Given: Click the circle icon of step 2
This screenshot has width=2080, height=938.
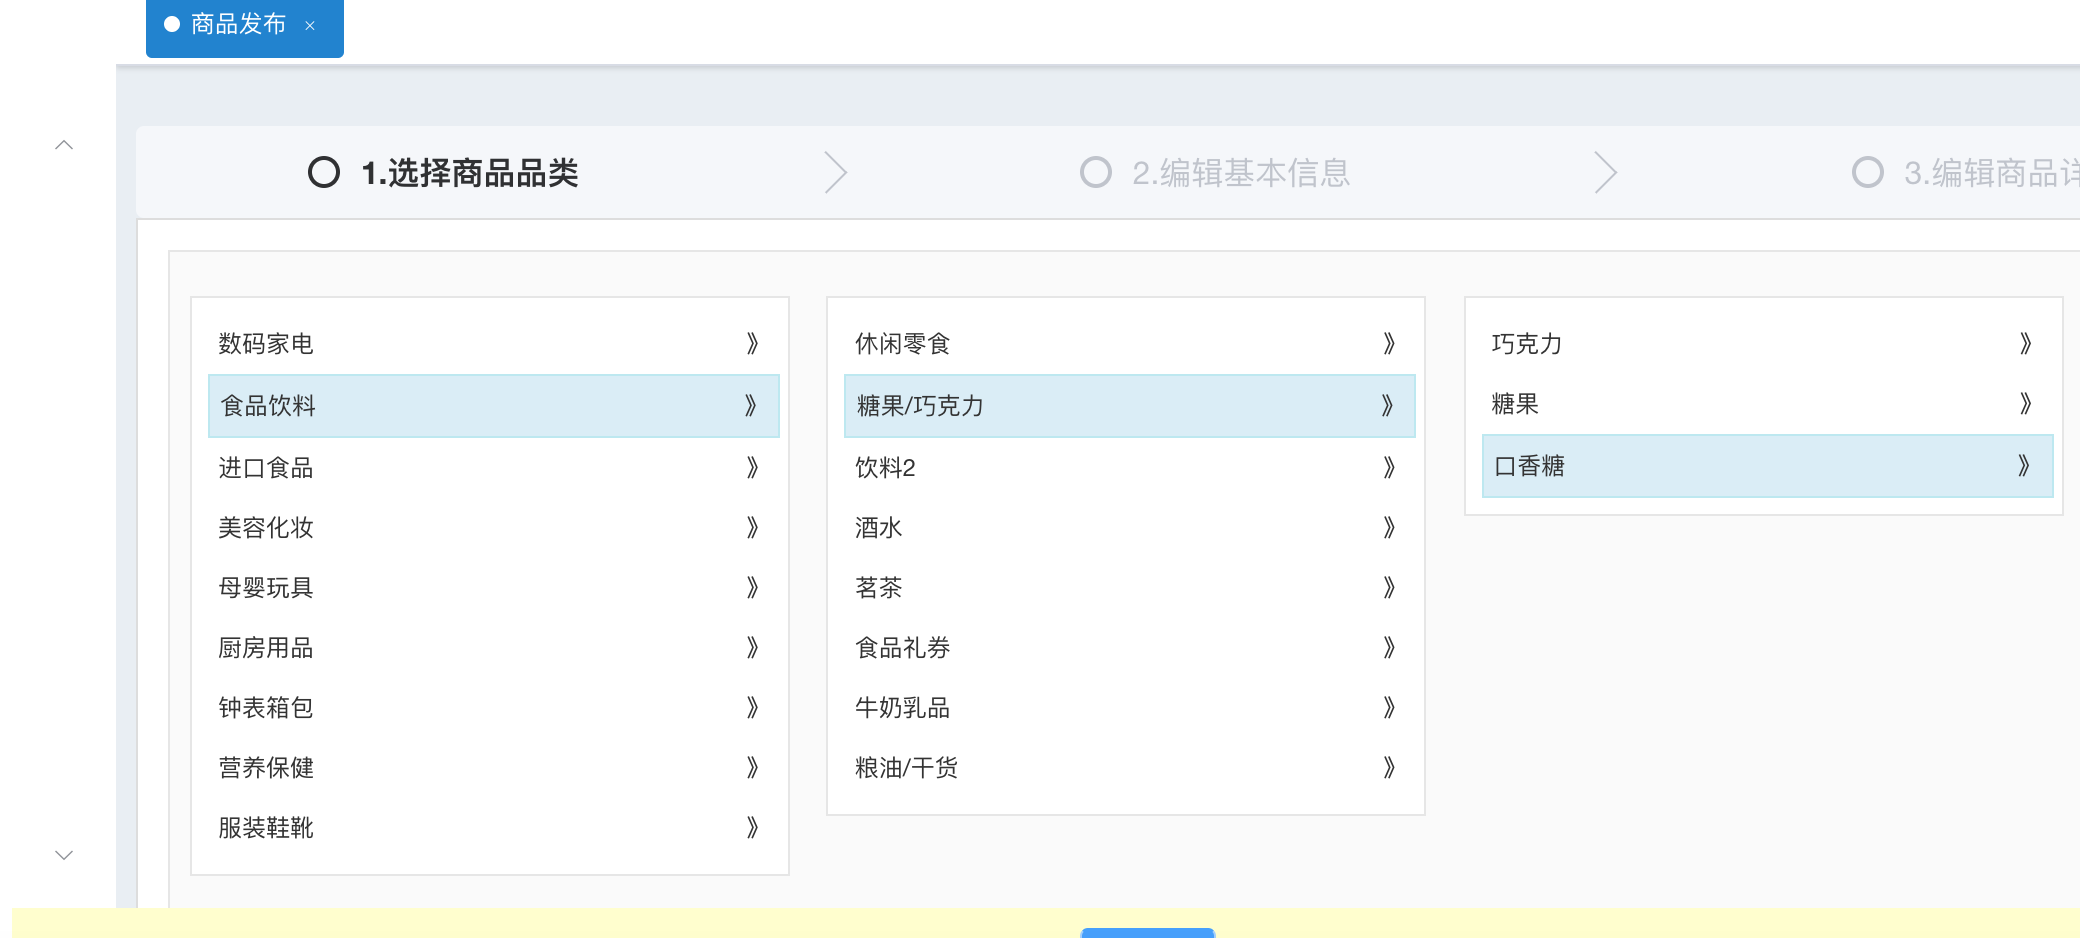Looking at the screenshot, I should click(1096, 172).
